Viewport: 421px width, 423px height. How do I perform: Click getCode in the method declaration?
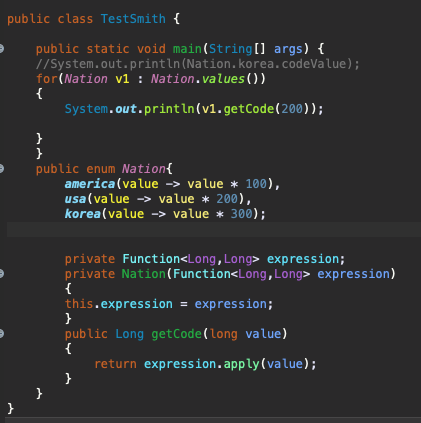click(x=176, y=334)
